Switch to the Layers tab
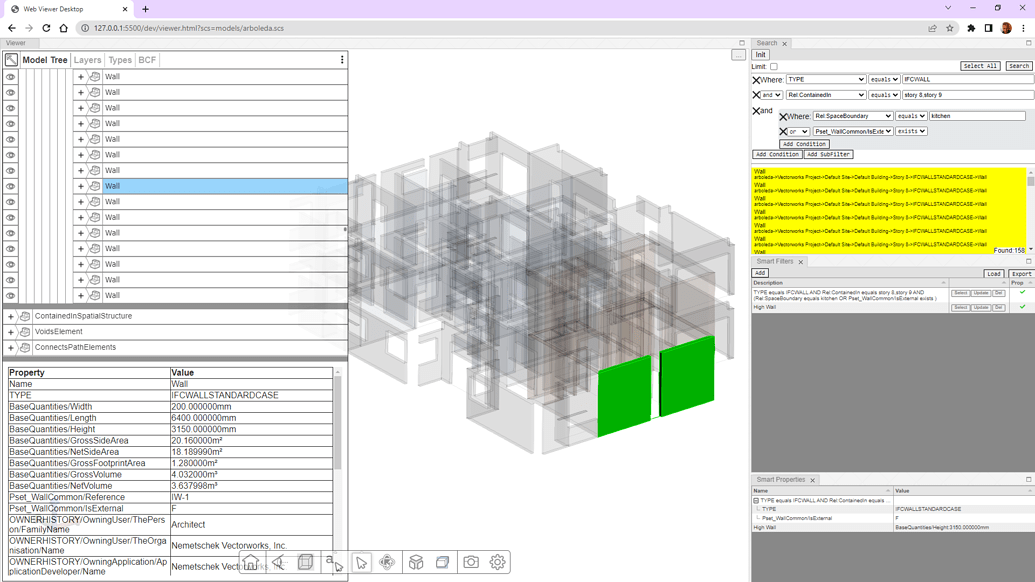The image size is (1035, 582). point(87,59)
